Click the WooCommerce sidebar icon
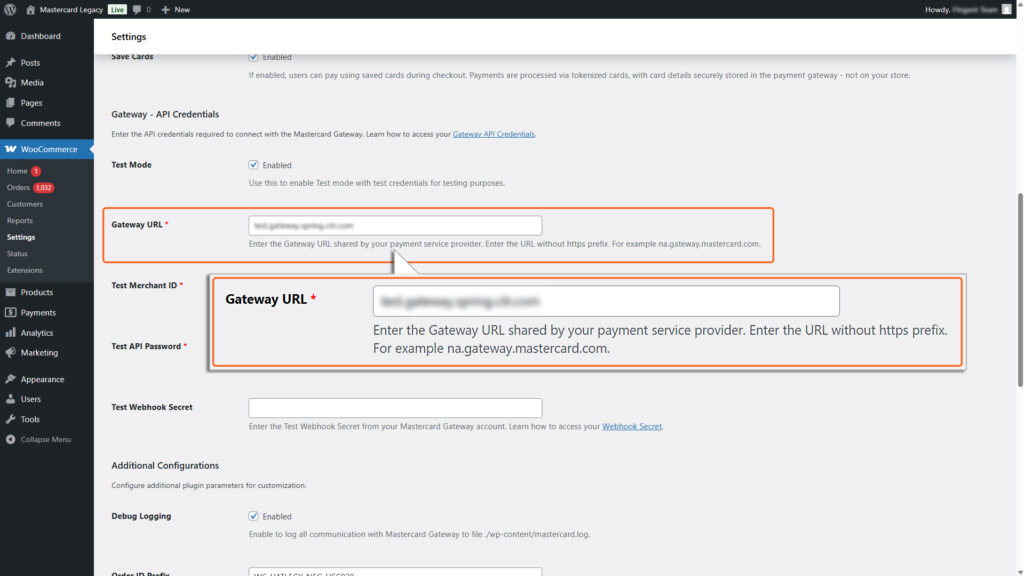The width and height of the screenshot is (1024, 576). pyautogui.click(x=14, y=148)
